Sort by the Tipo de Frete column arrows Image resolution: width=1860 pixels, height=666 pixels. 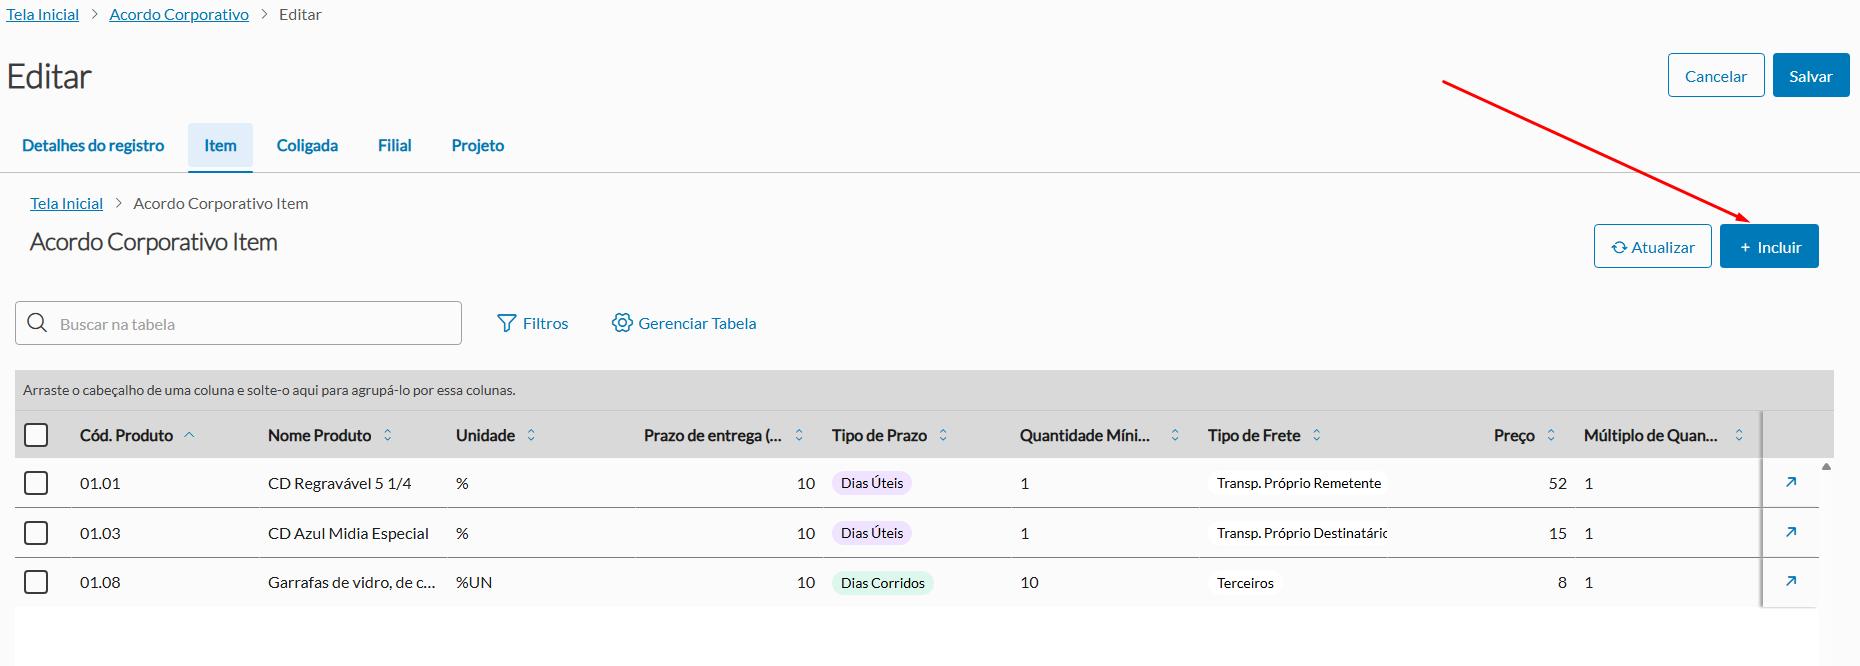(x=1317, y=435)
